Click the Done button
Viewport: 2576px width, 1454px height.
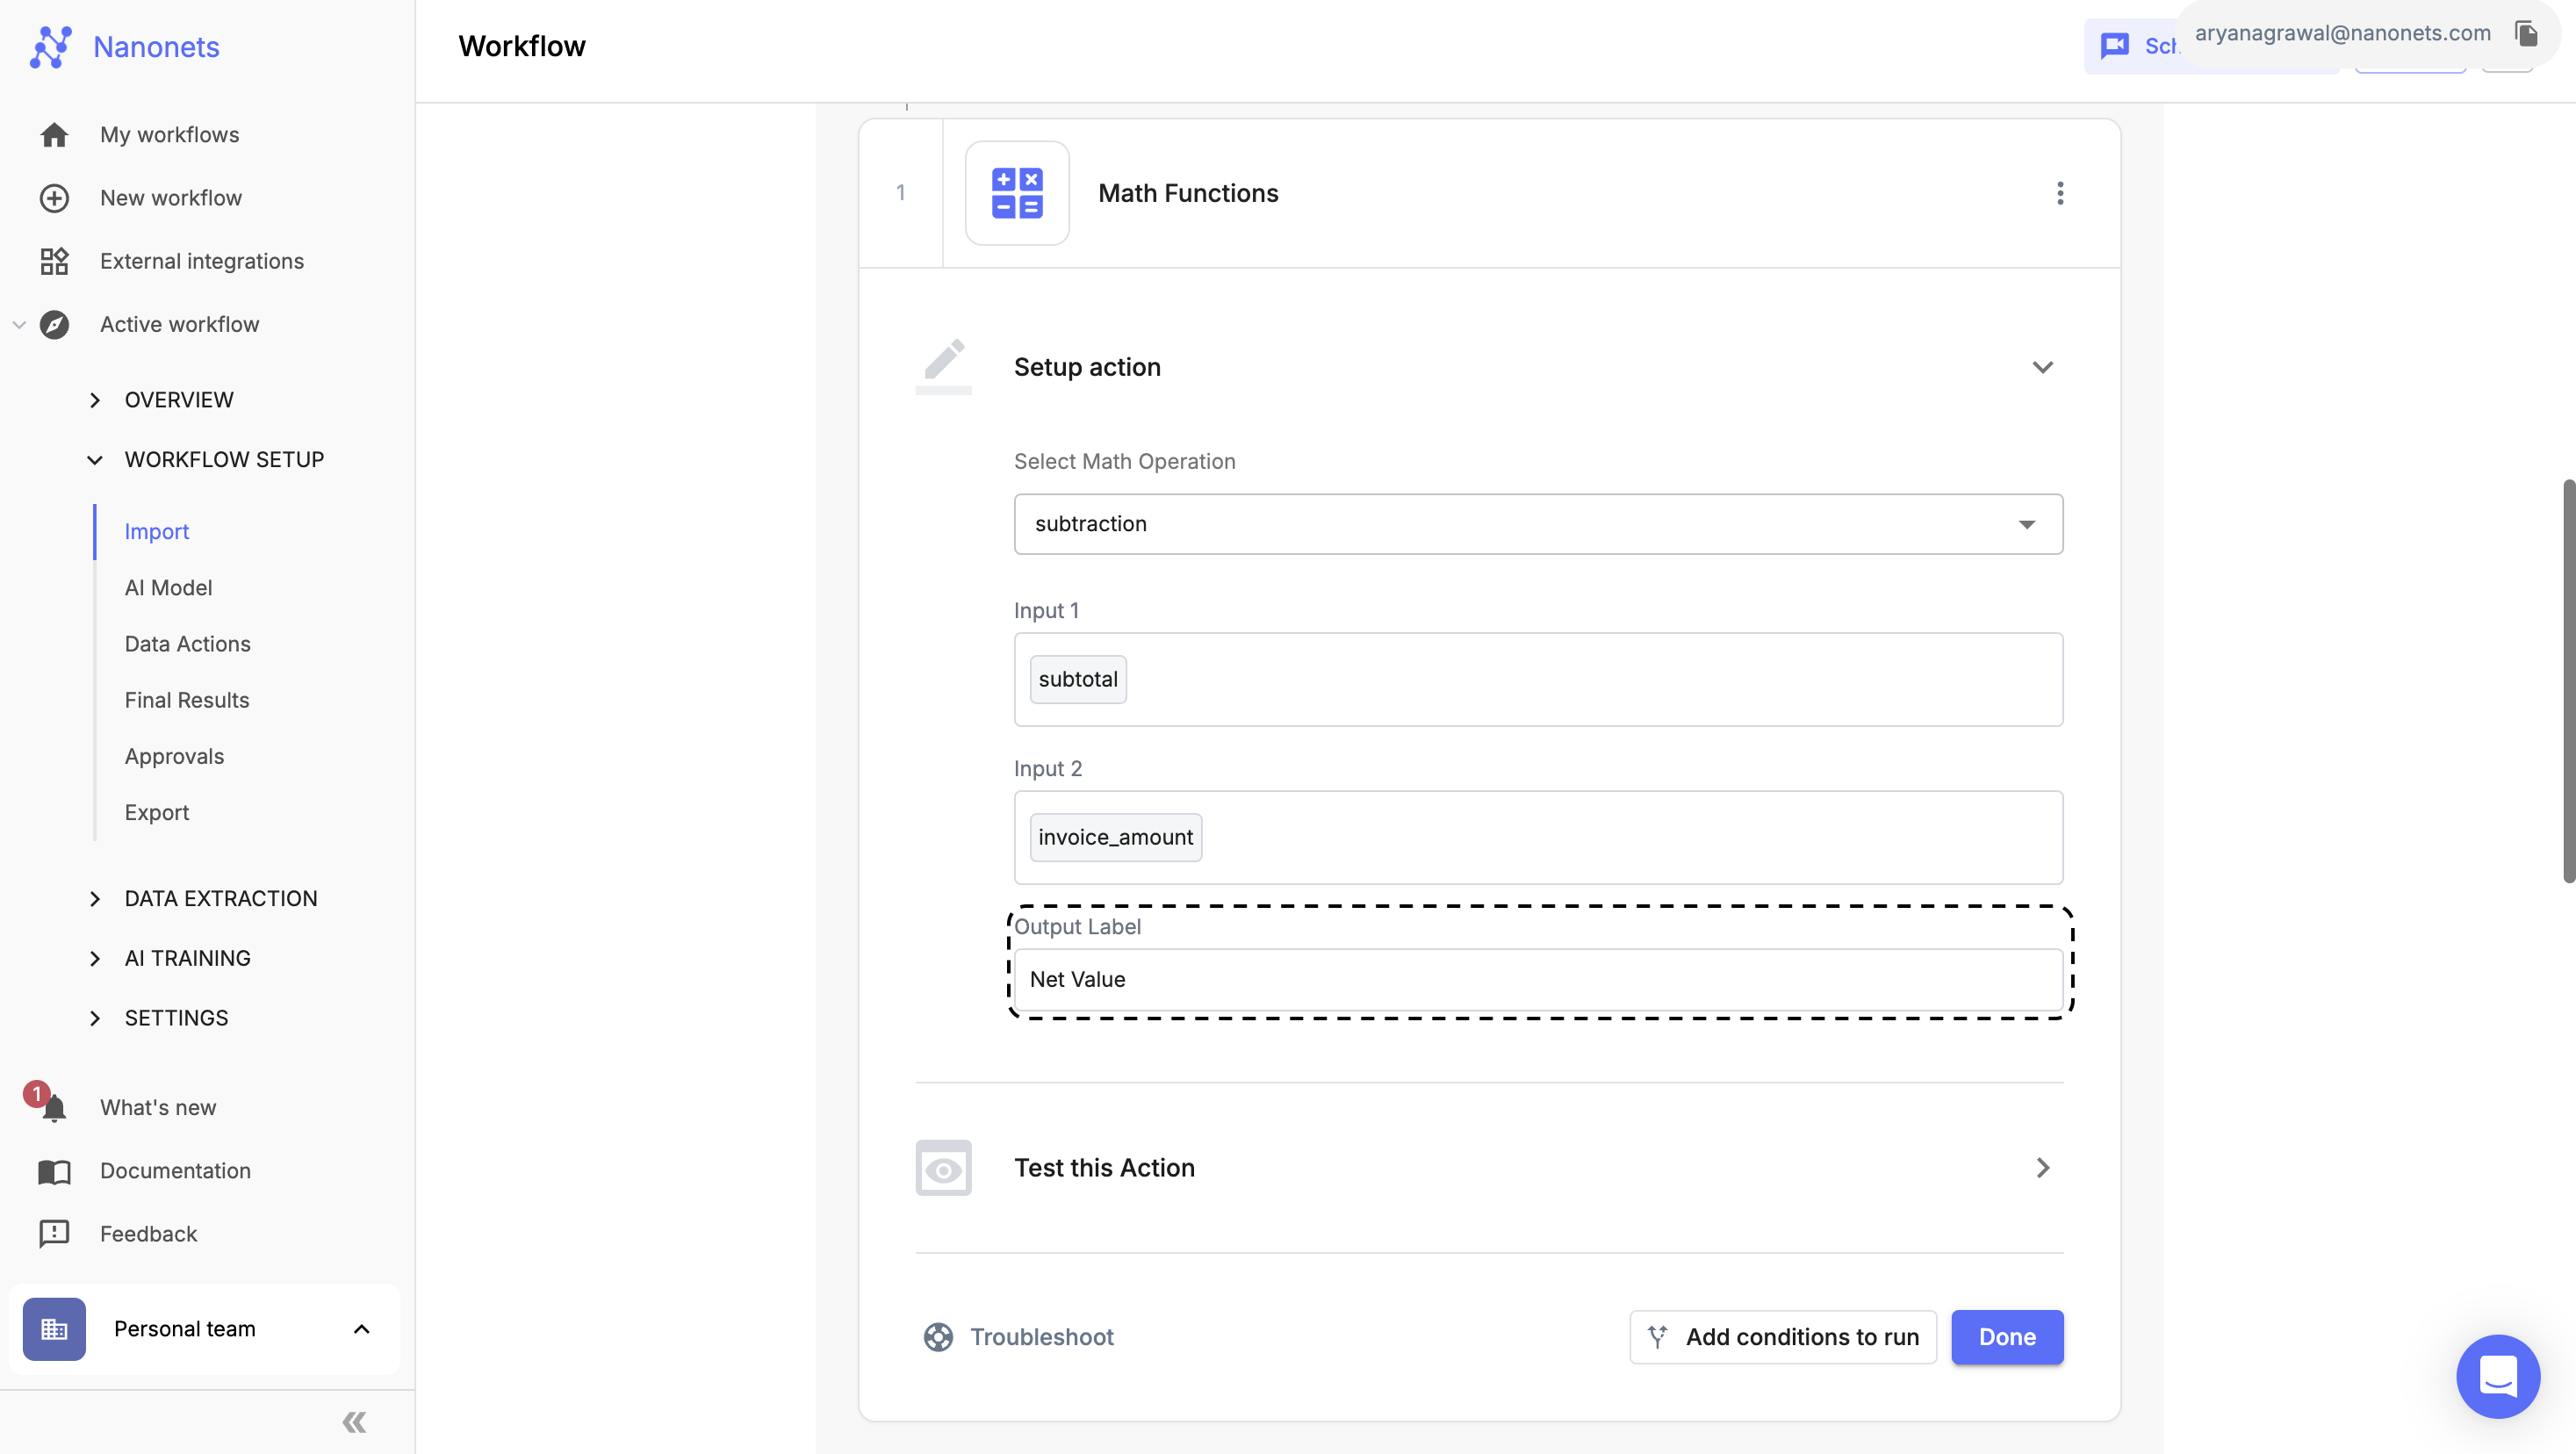[x=2006, y=1335]
